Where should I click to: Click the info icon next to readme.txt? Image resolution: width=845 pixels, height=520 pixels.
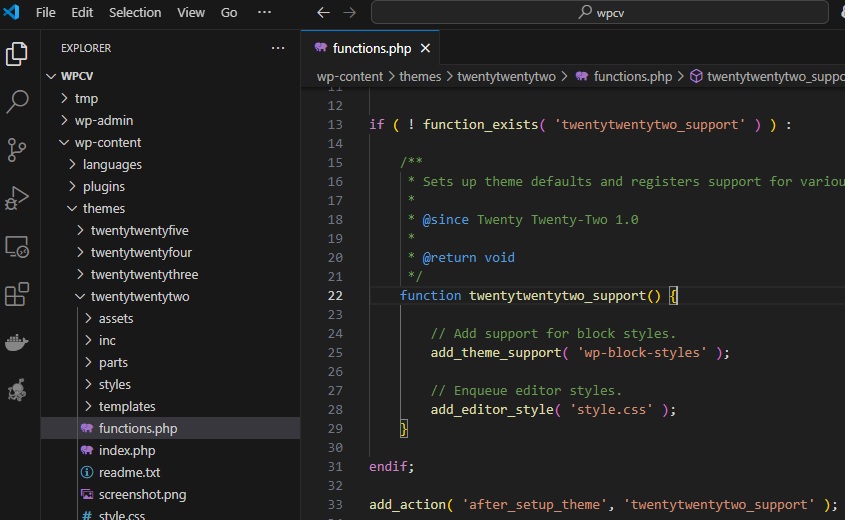87,472
